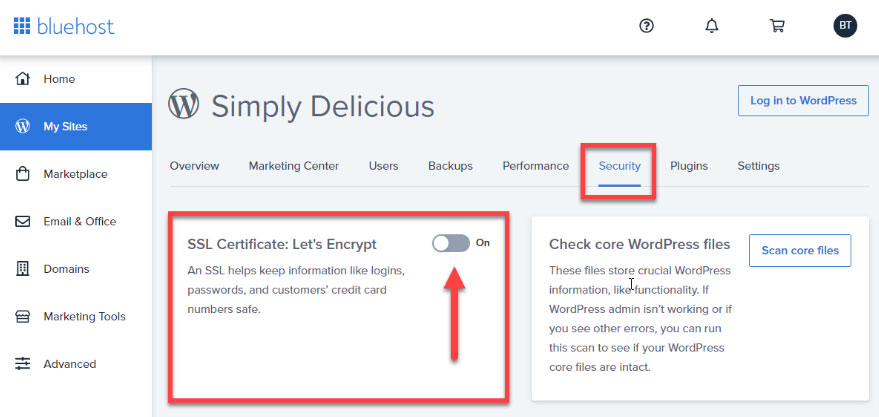Switch to the Performance tab

(535, 166)
